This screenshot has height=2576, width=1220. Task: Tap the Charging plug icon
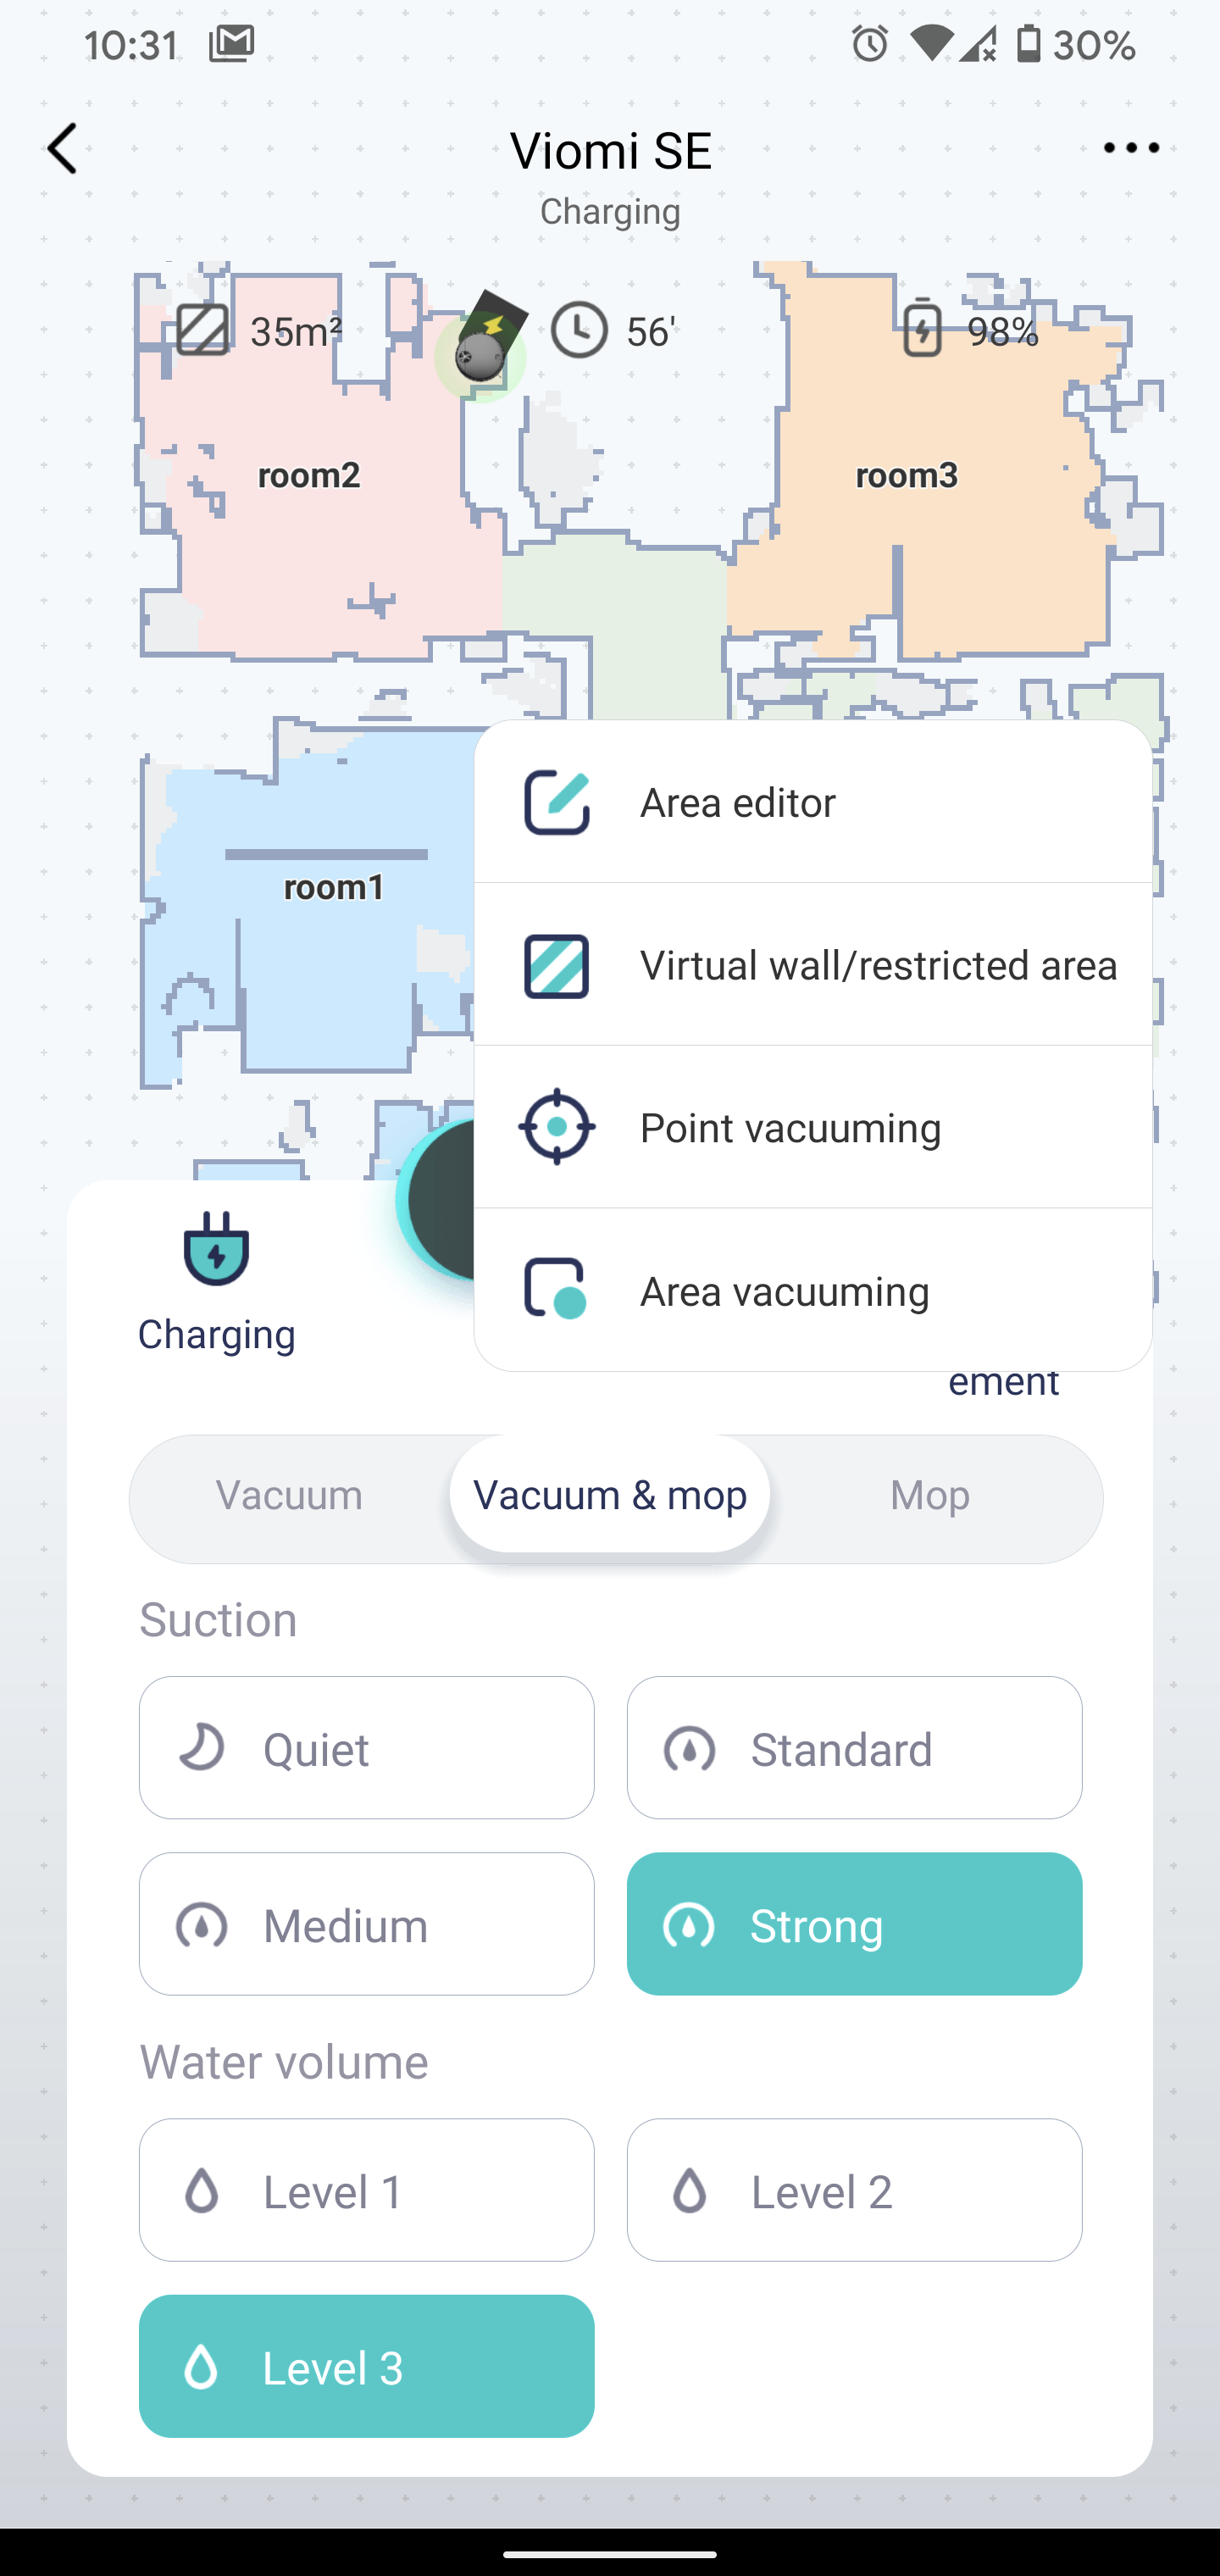[216, 1248]
